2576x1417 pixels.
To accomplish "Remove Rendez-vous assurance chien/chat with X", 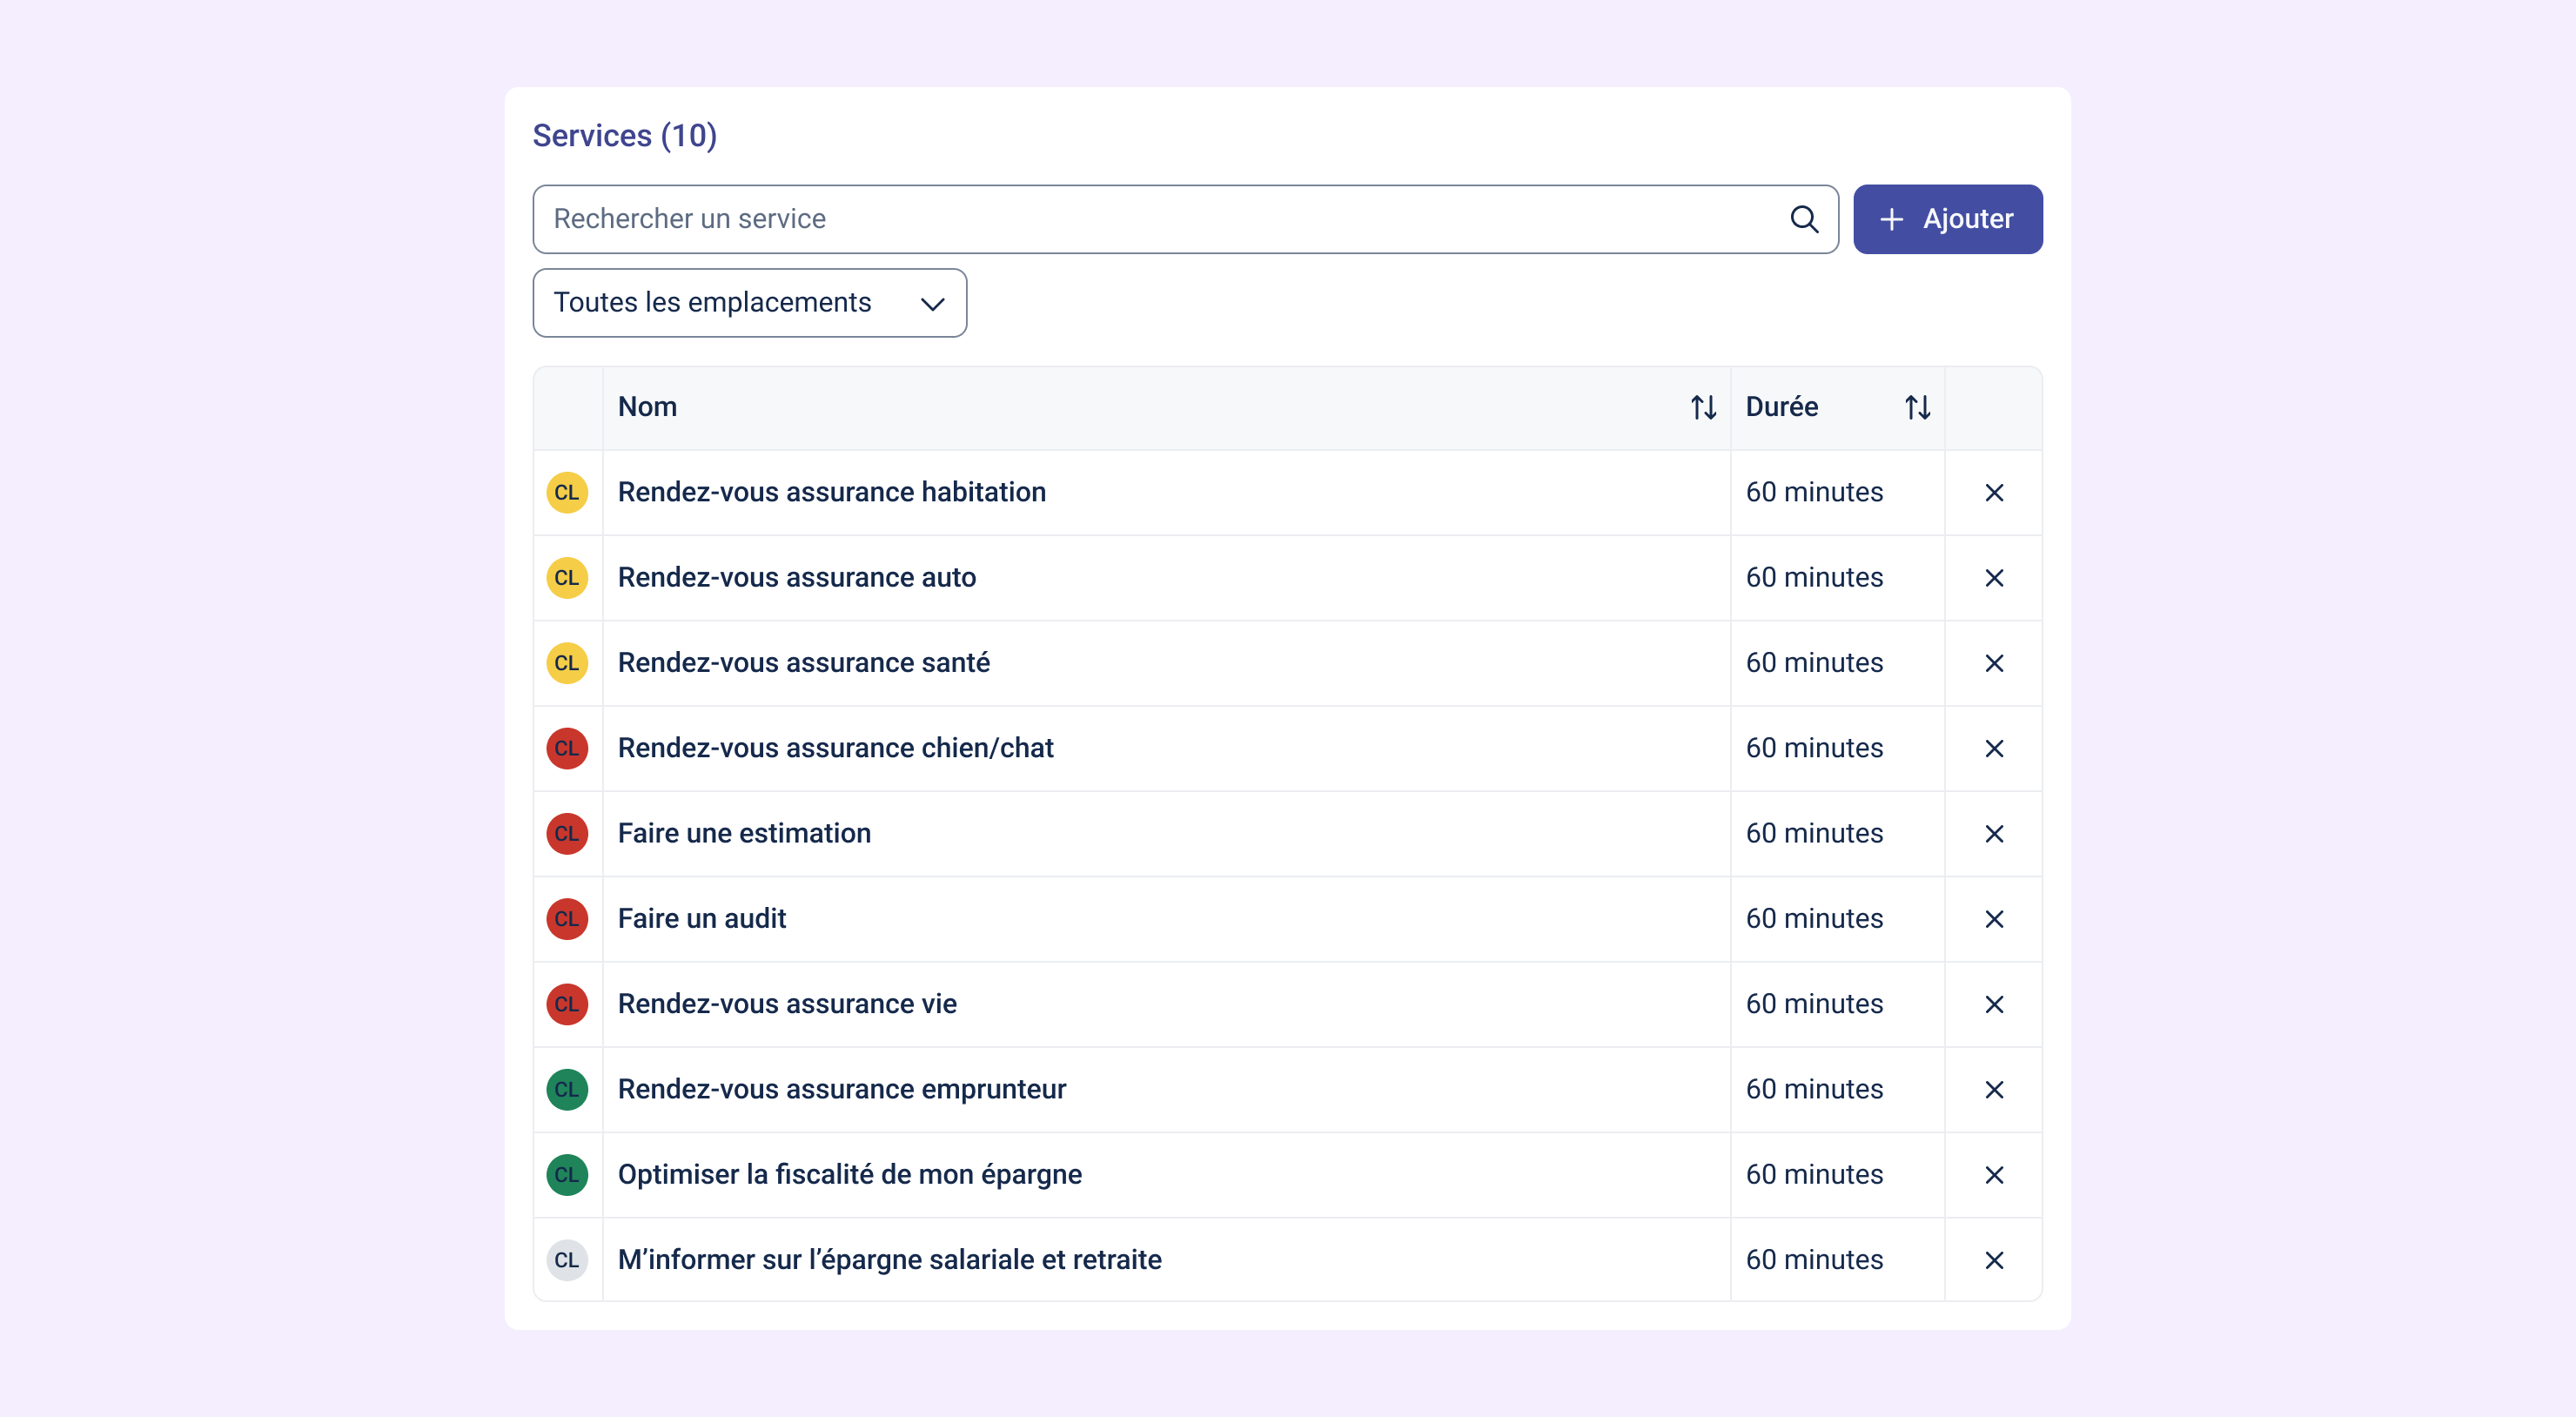I will [1993, 749].
